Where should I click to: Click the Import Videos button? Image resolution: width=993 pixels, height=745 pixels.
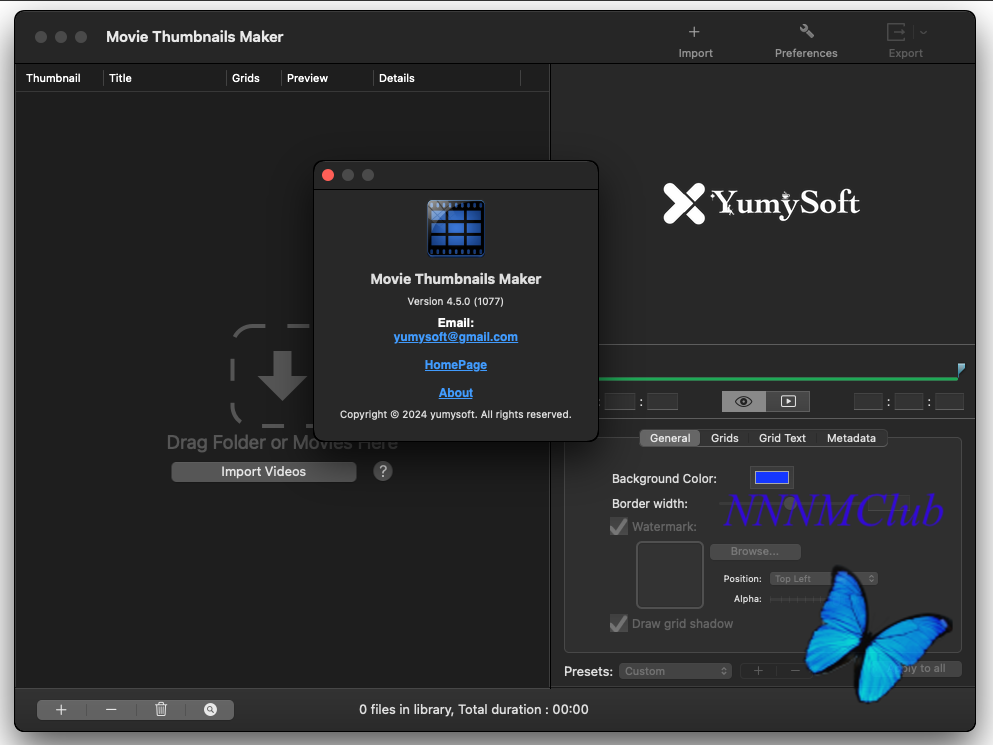(x=263, y=471)
